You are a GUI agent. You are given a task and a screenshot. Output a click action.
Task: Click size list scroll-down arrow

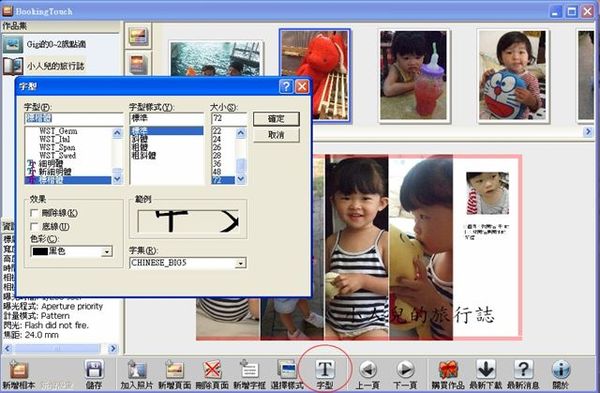click(x=241, y=179)
